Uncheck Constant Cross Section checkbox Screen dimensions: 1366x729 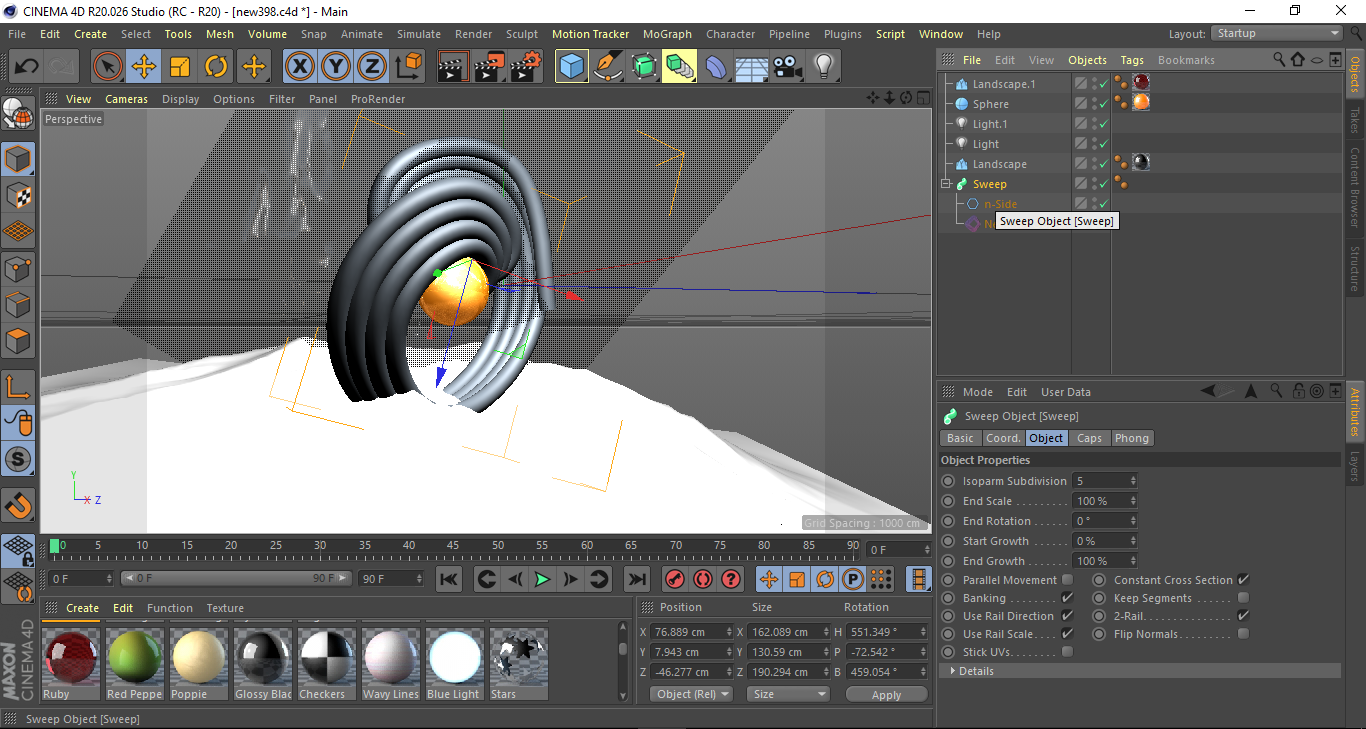click(x=1243, y=580)
